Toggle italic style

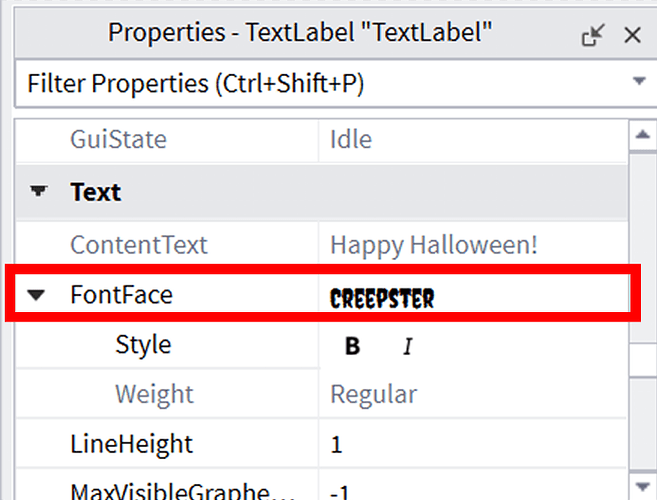point(407,346)
